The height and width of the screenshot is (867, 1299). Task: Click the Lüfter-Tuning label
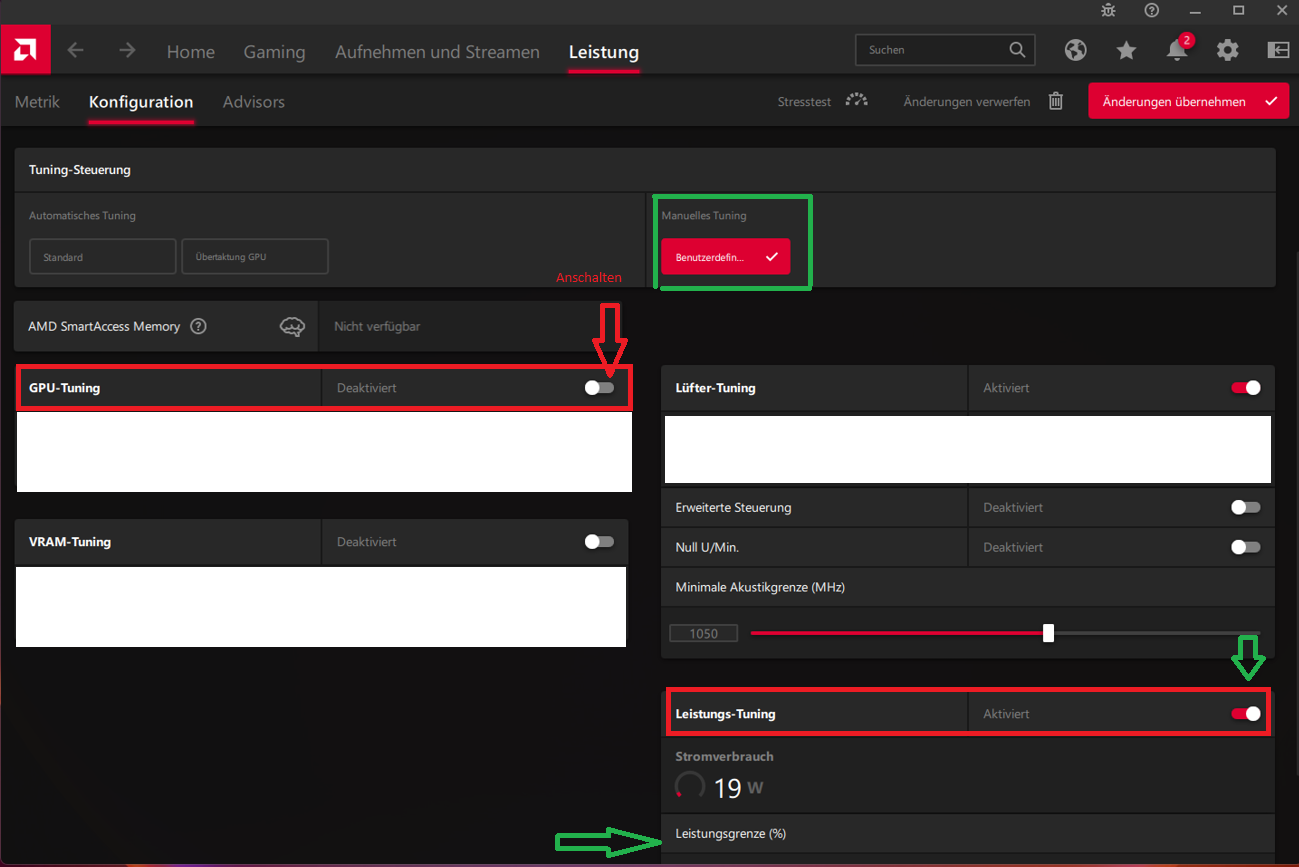(716, 387)
